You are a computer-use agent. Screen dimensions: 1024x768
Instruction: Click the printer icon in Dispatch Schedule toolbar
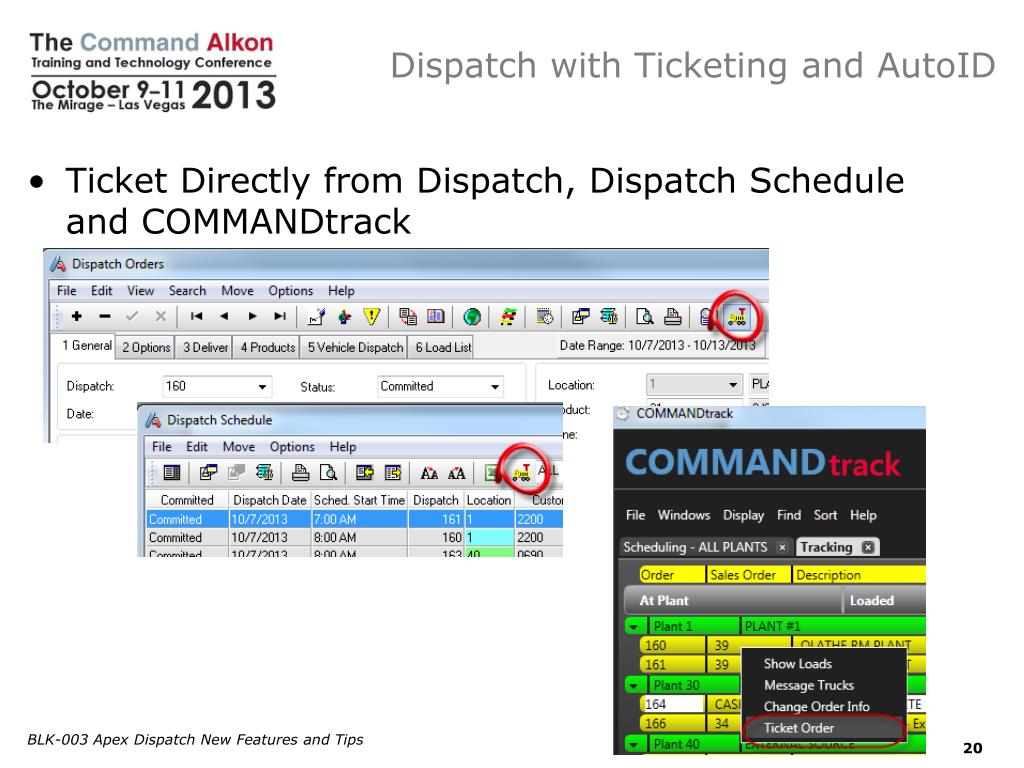[x=300, y=473]
